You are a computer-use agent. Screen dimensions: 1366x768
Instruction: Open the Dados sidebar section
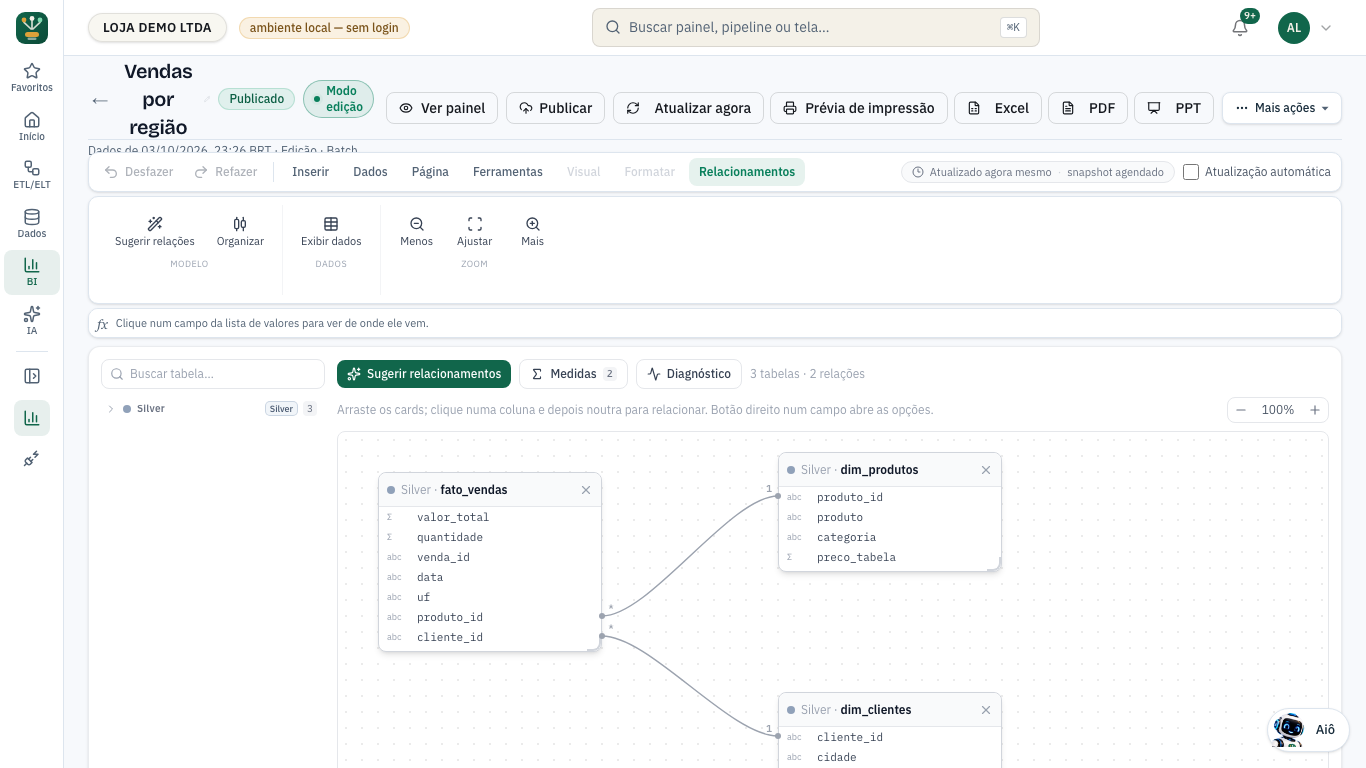coord(32,224)
